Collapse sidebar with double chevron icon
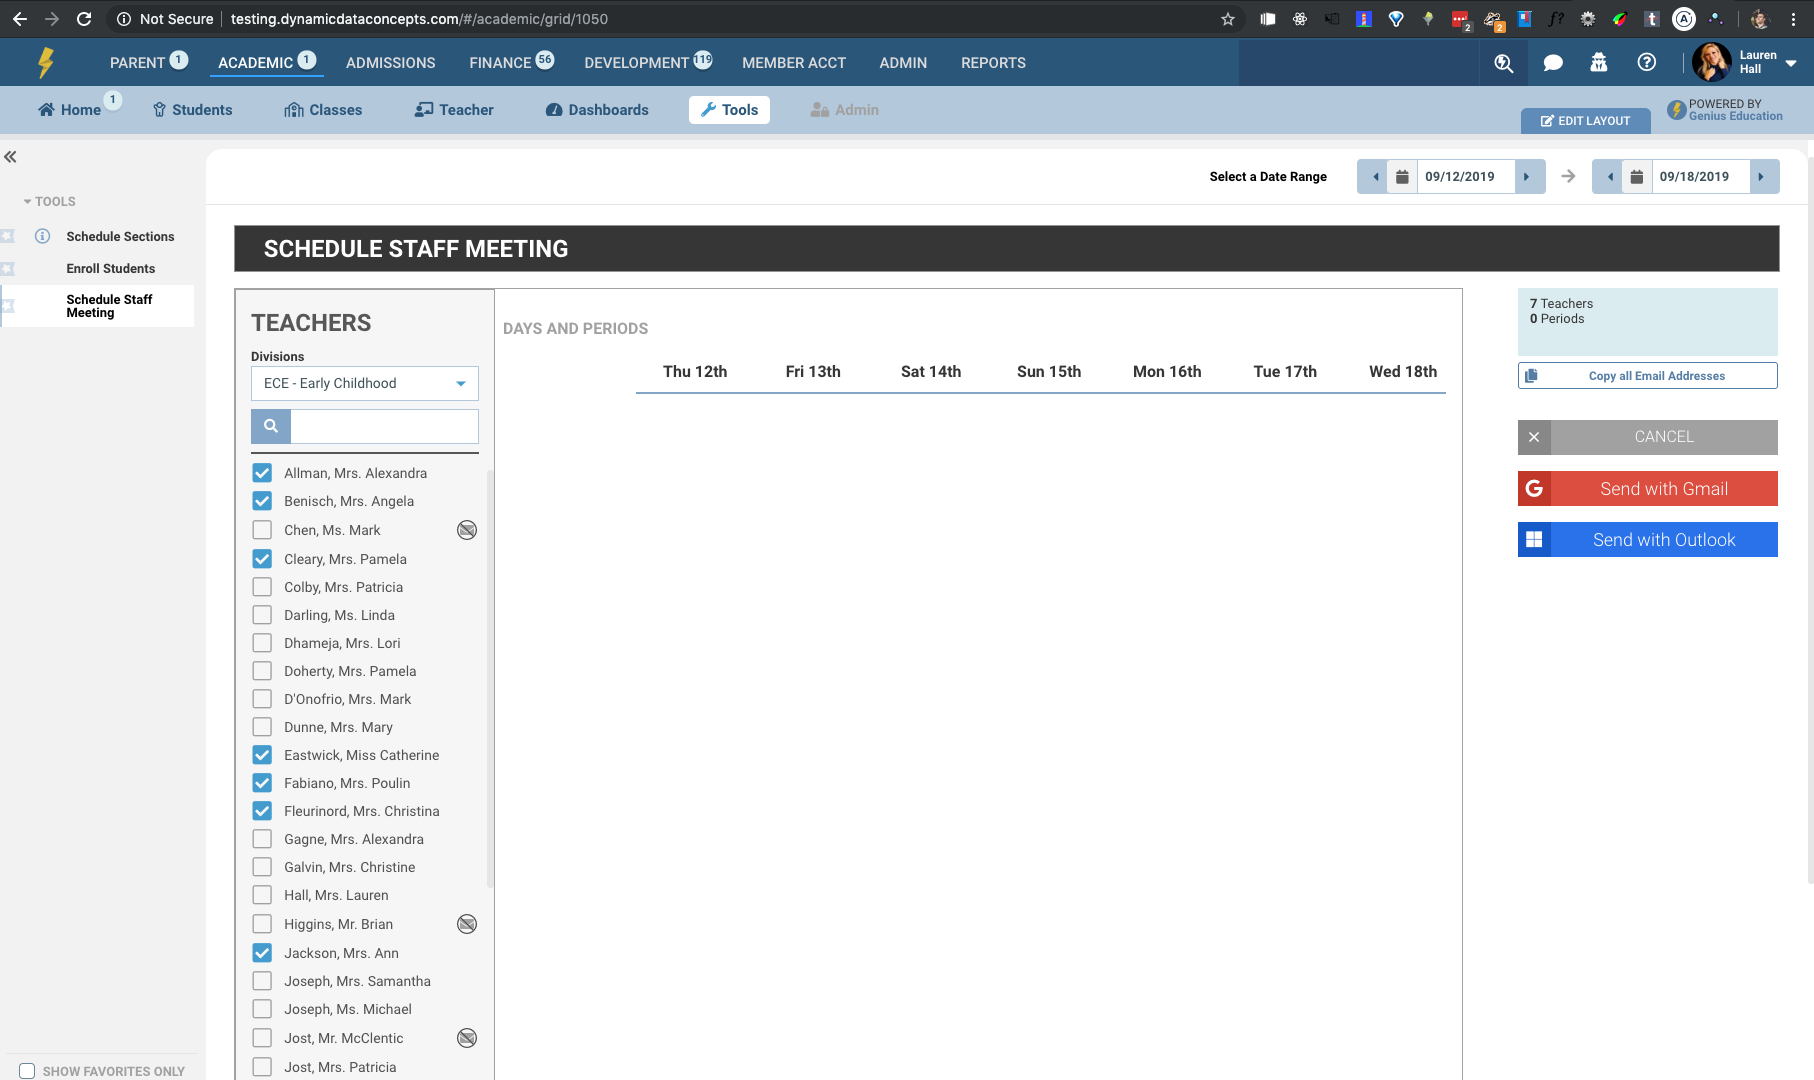The height and width of the screenshot is (1080, 1814). 11,157
